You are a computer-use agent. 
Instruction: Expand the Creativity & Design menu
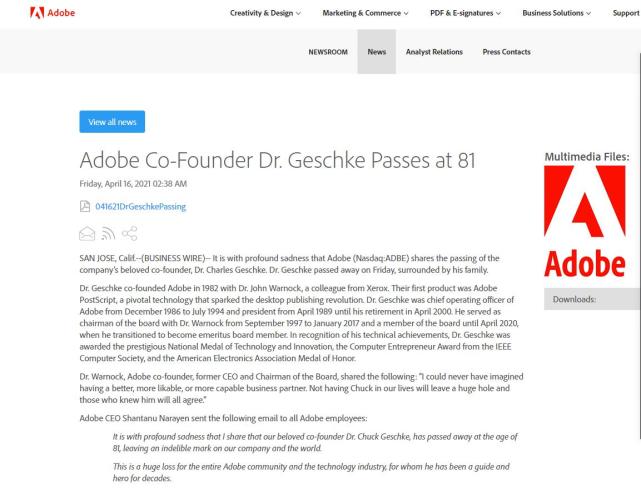pos(265,13)
